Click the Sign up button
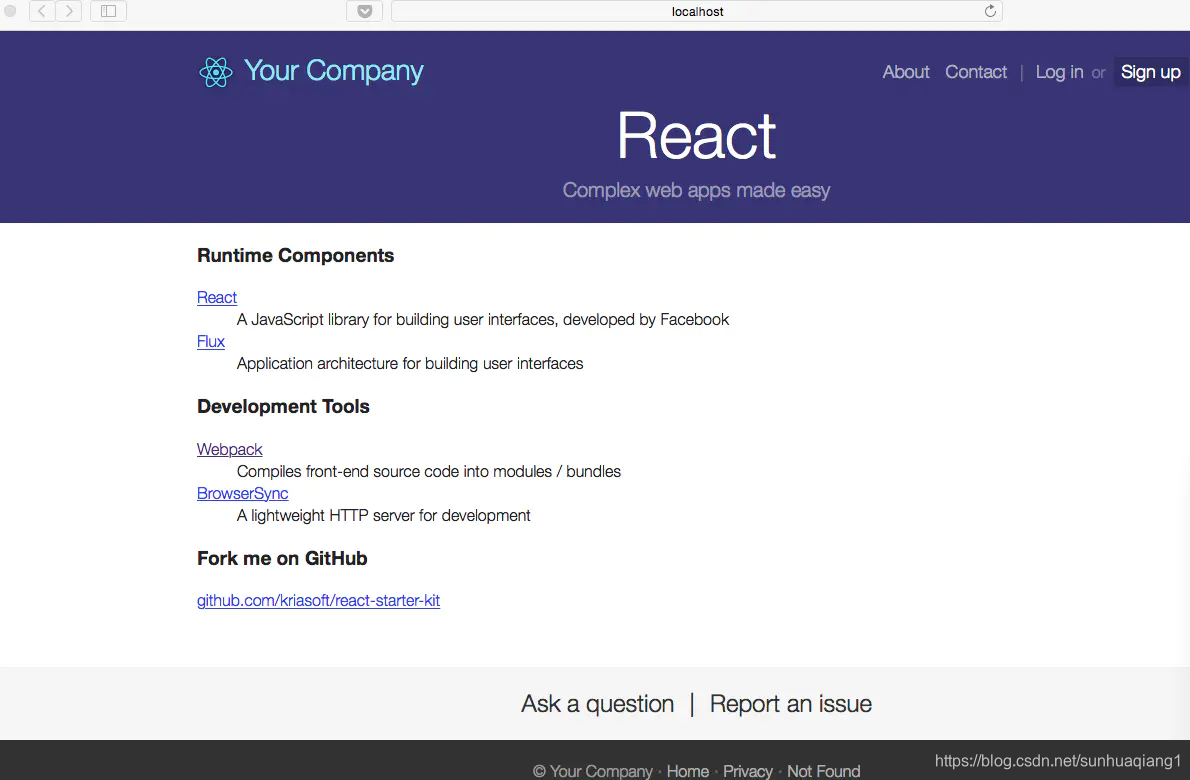Image resolution: width=1190 pixels, height=780 pixels. pyautogui.click(x=1151, y=72)
